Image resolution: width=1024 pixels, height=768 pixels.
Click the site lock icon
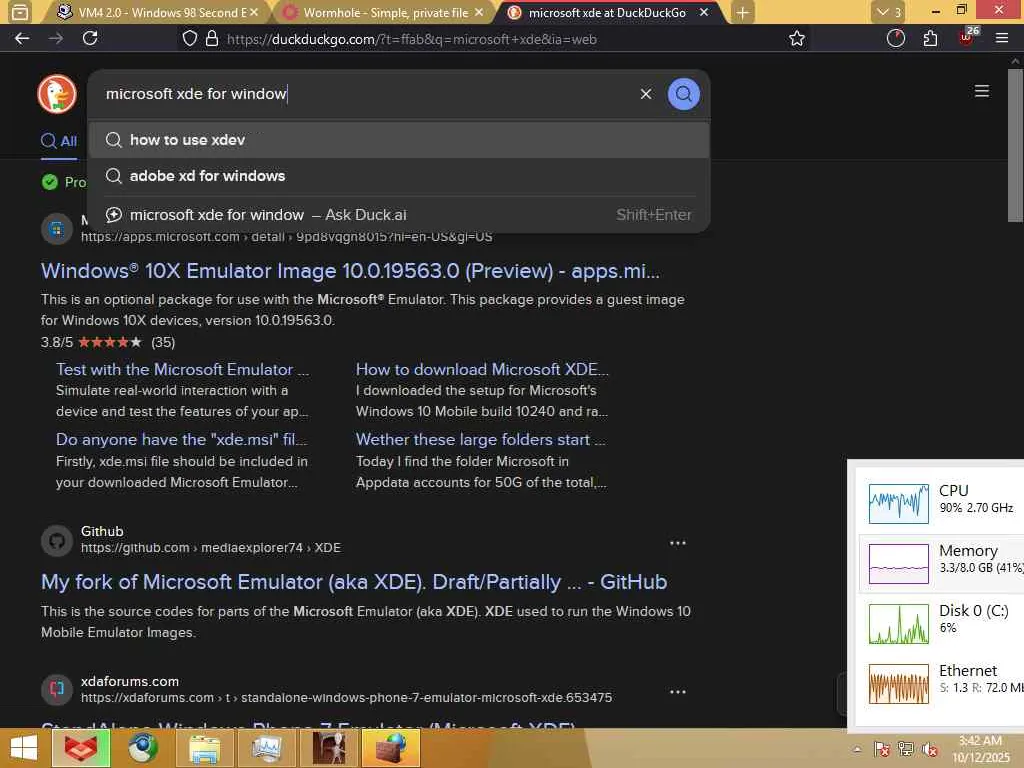pos(212,39)
